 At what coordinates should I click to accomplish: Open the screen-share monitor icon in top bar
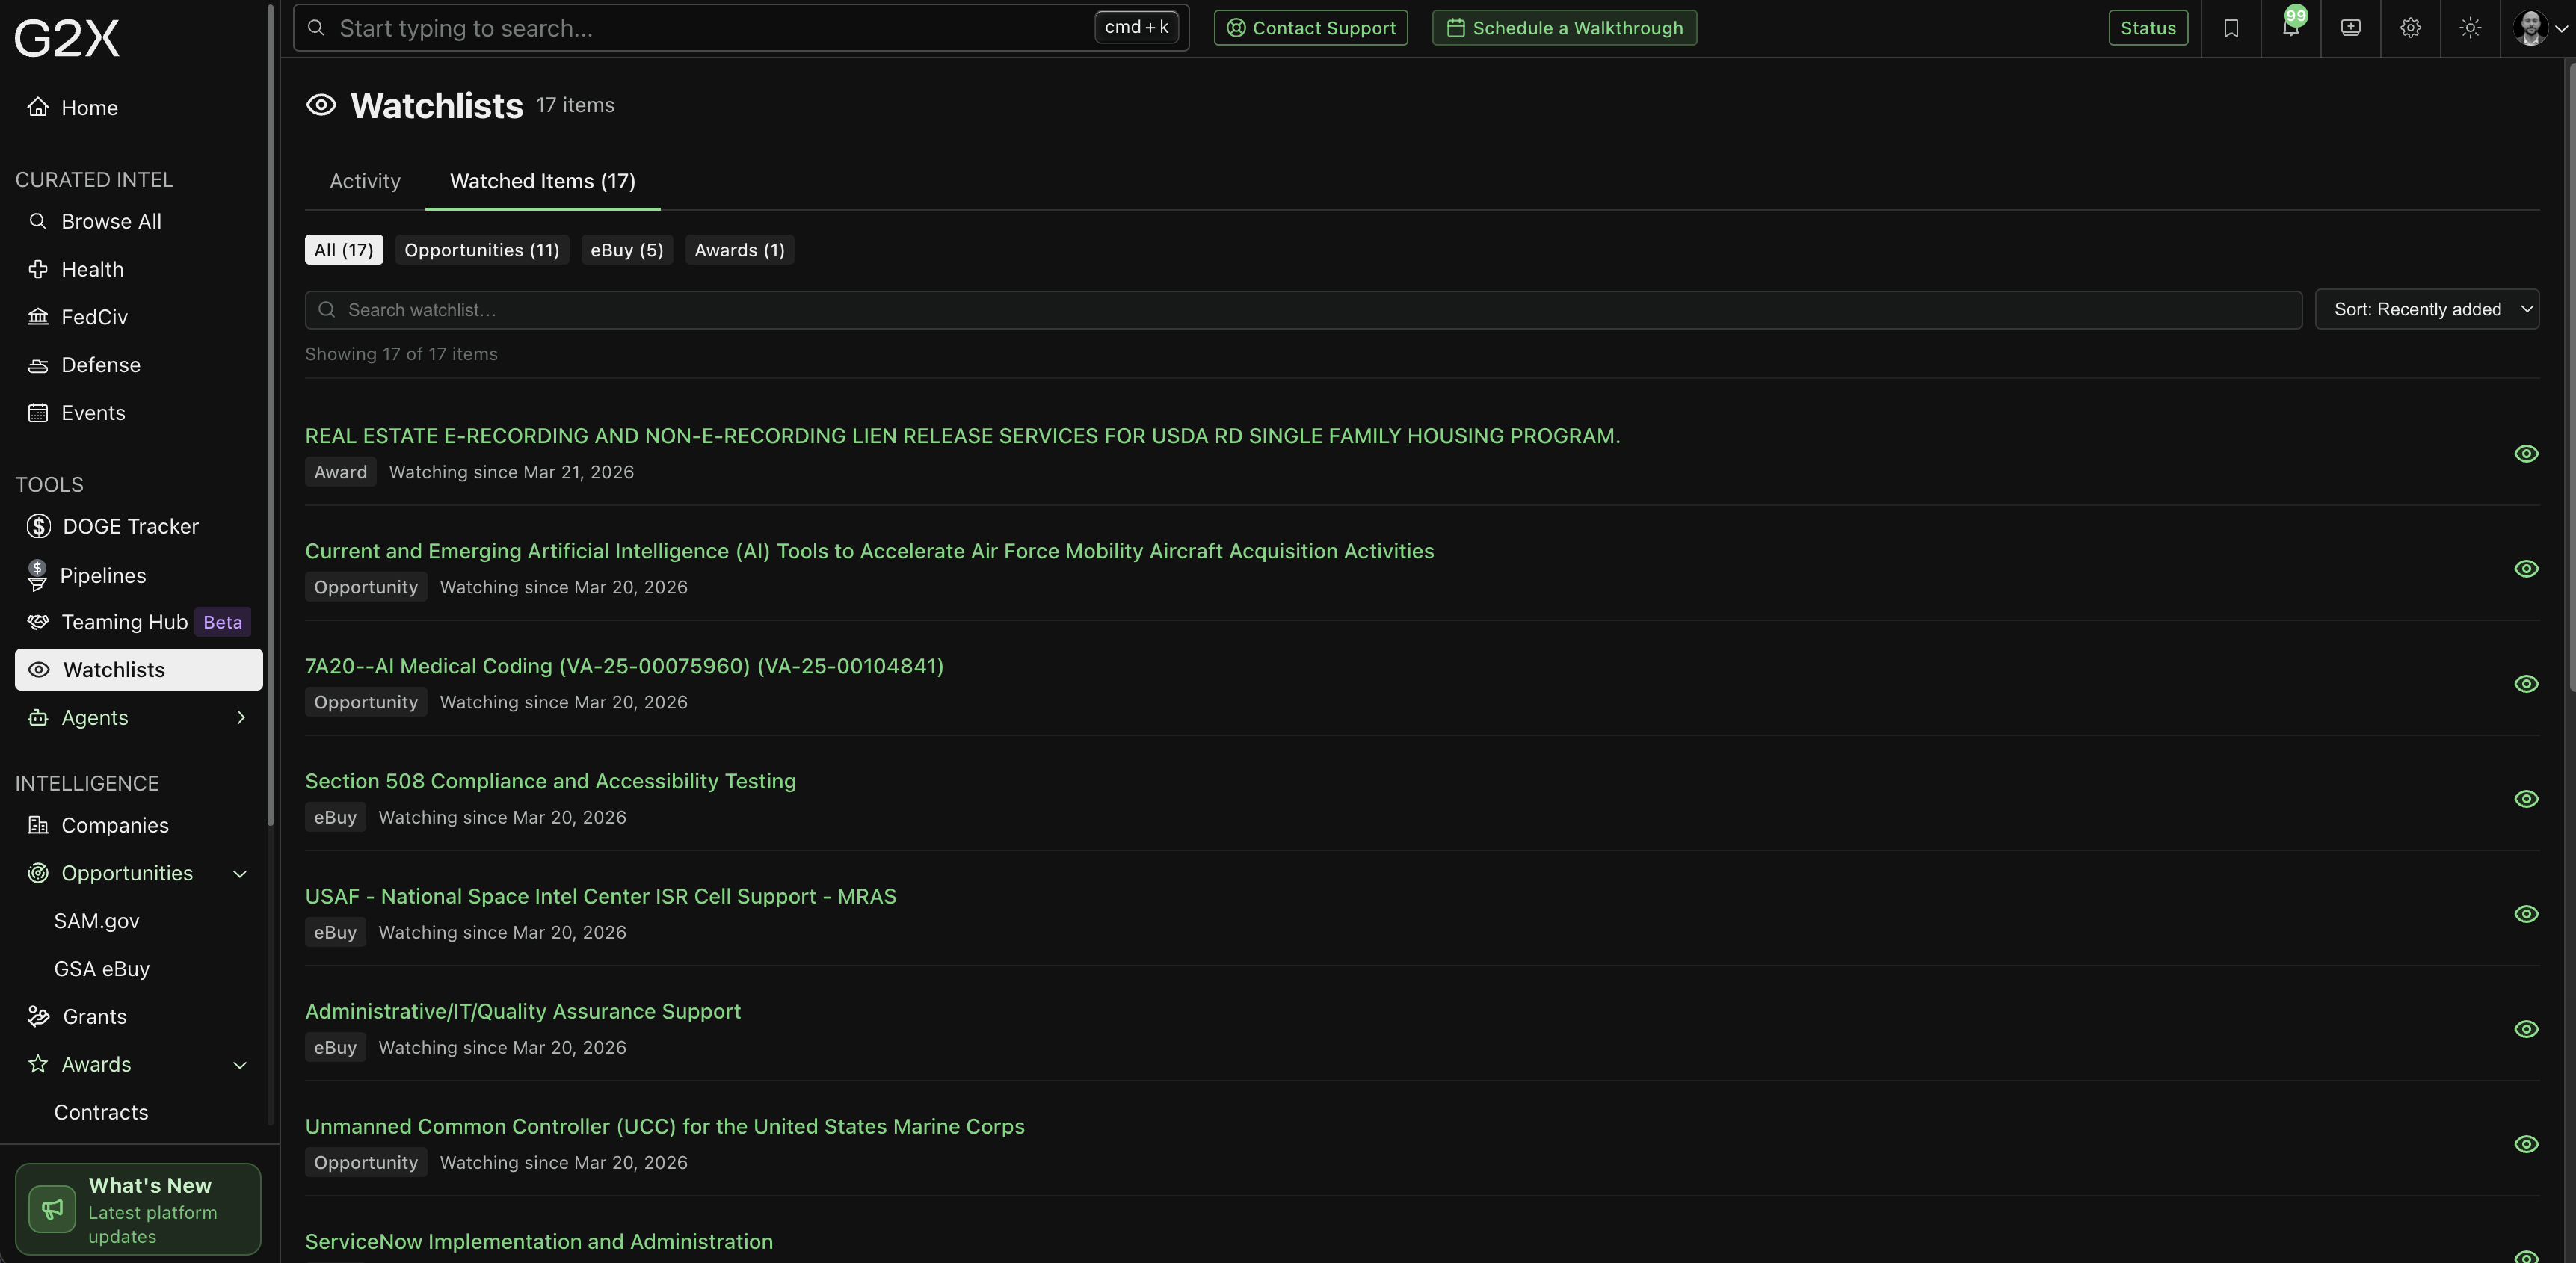(x=2351, y=28)
